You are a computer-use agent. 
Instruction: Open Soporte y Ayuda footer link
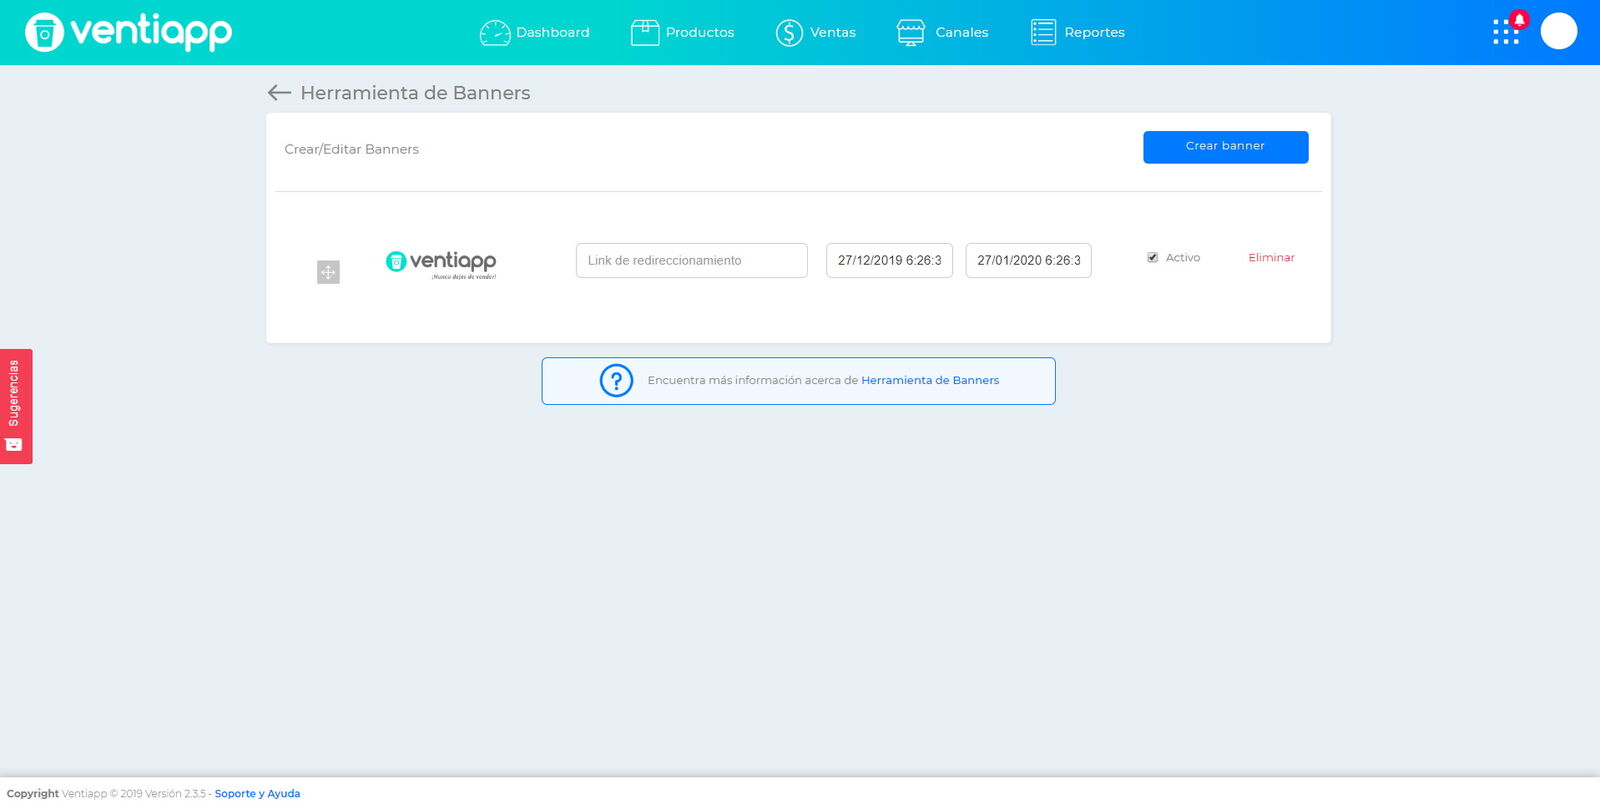(257, 794)
